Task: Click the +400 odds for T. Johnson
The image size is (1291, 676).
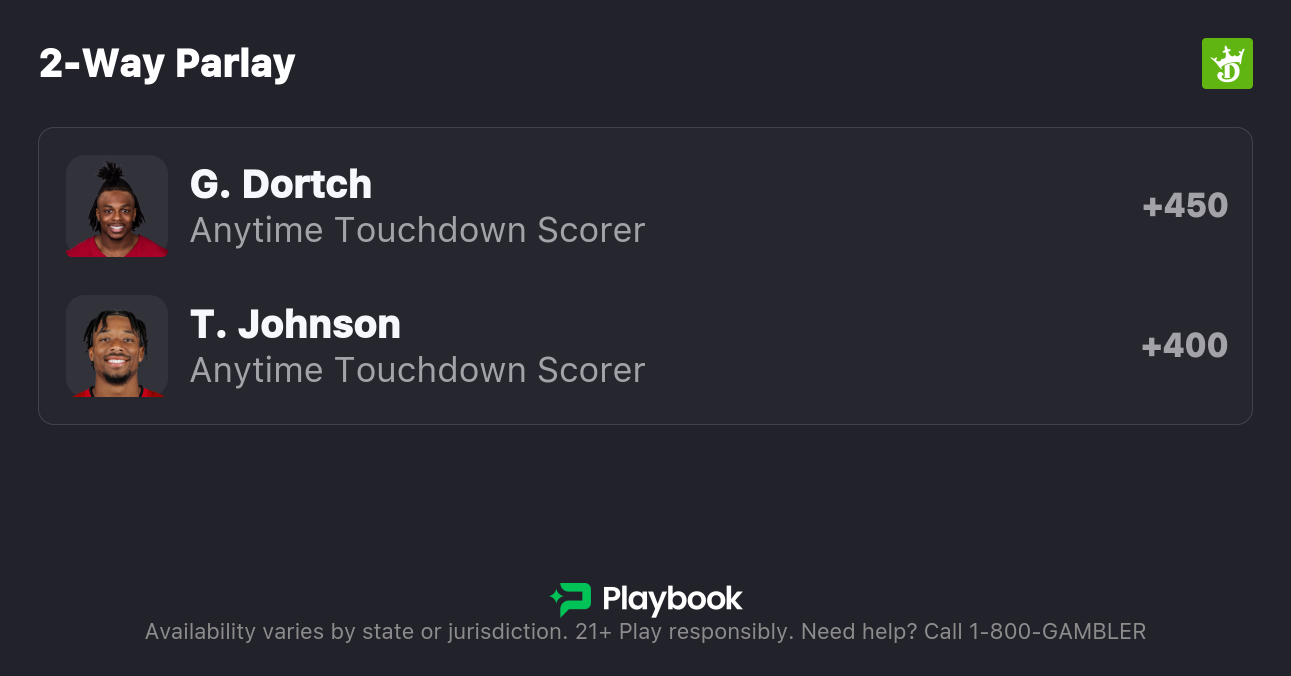Action: click(1185, 346)
